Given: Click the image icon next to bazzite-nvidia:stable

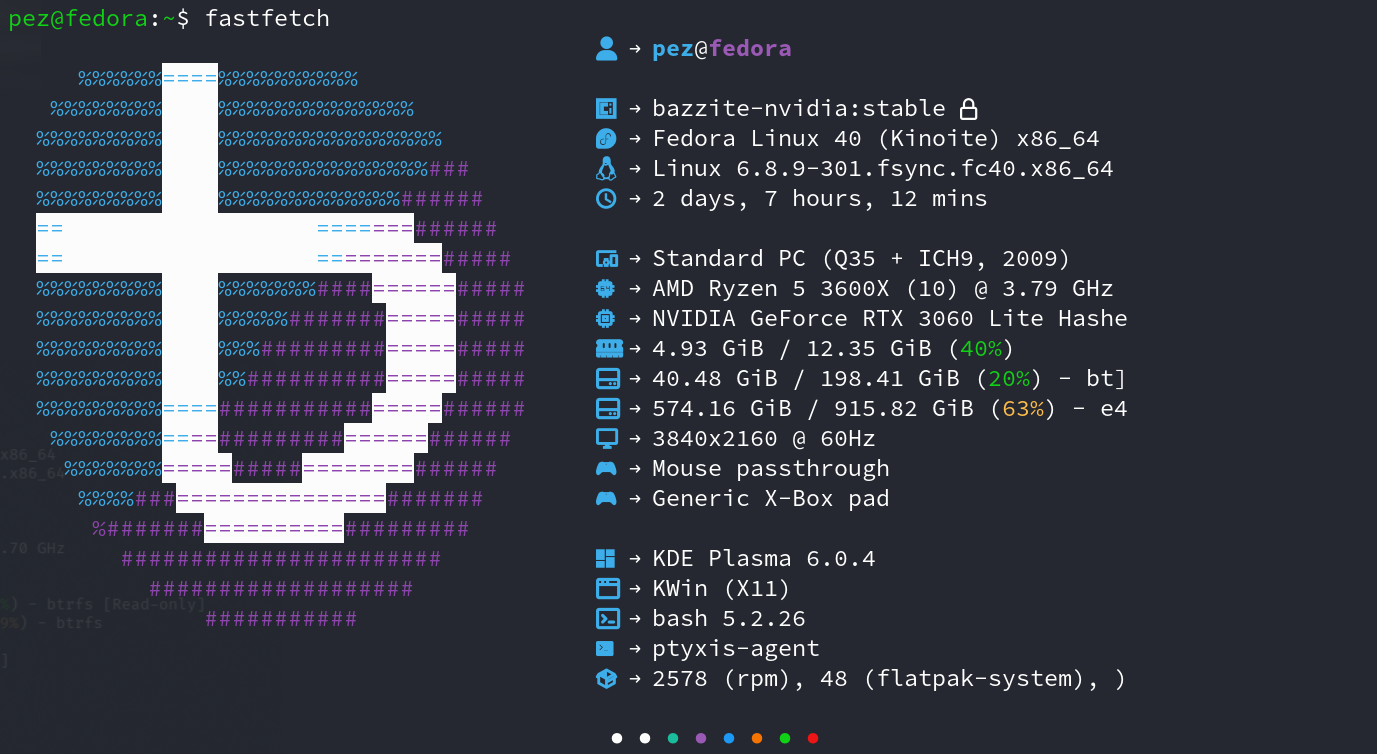Looking at the screenshot, I should click(x=606, y=108).
